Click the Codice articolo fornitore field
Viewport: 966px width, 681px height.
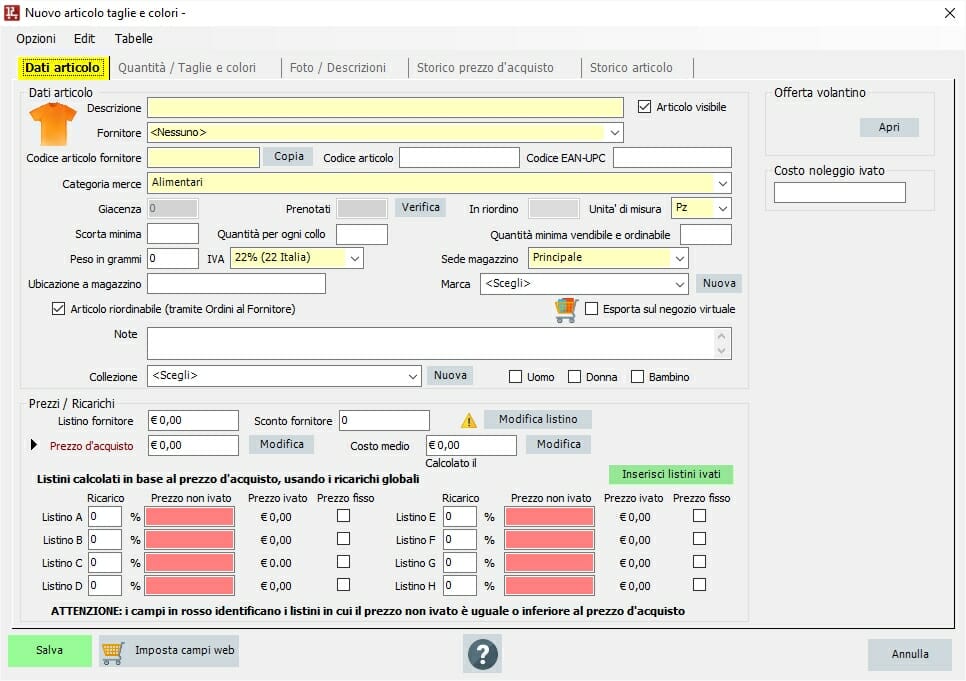click(x=203, y=157)
